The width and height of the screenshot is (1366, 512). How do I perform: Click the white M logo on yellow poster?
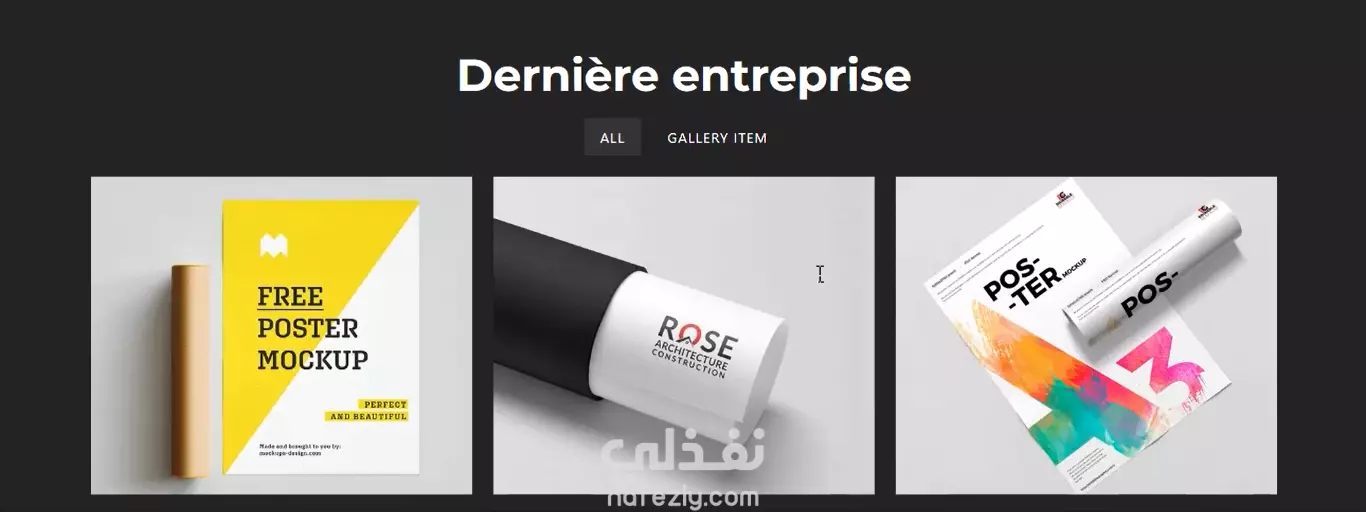[273, 245]
